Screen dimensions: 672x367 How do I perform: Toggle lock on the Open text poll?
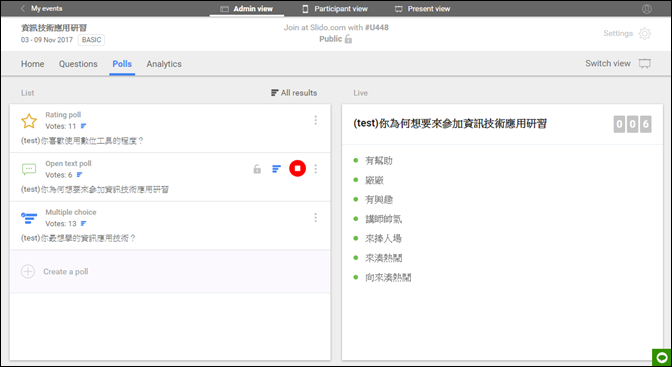(x=257, y=169)
